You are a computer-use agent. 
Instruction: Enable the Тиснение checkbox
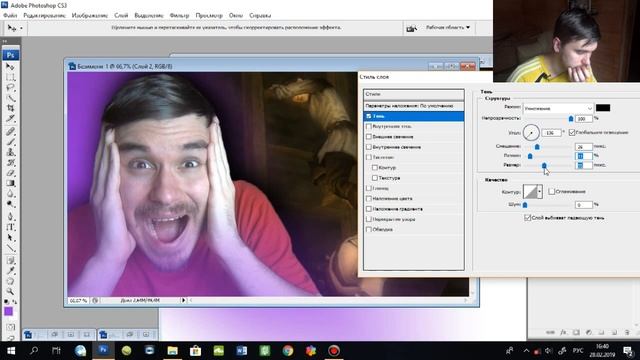(x=369, y=157)
